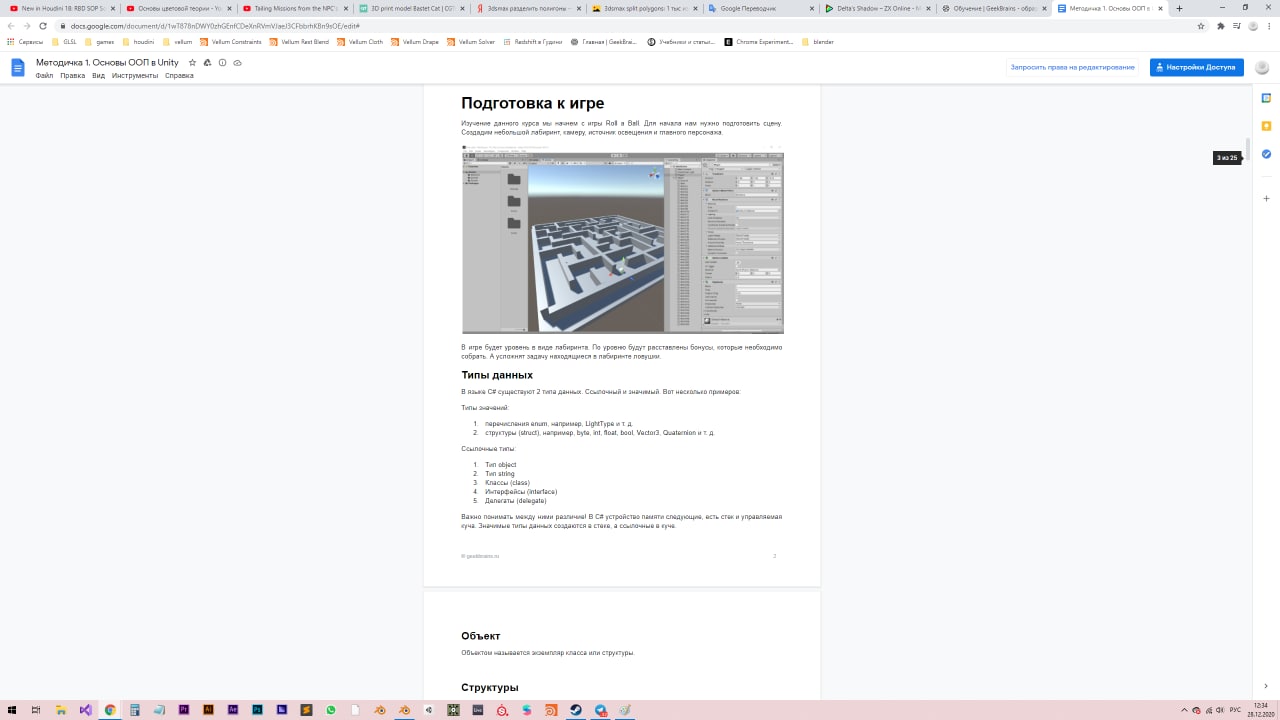Screen dimensions: 1280x720
Task: Switch to Delta's Shadow ZX Online tab
Action: click(x=880, y=8)
